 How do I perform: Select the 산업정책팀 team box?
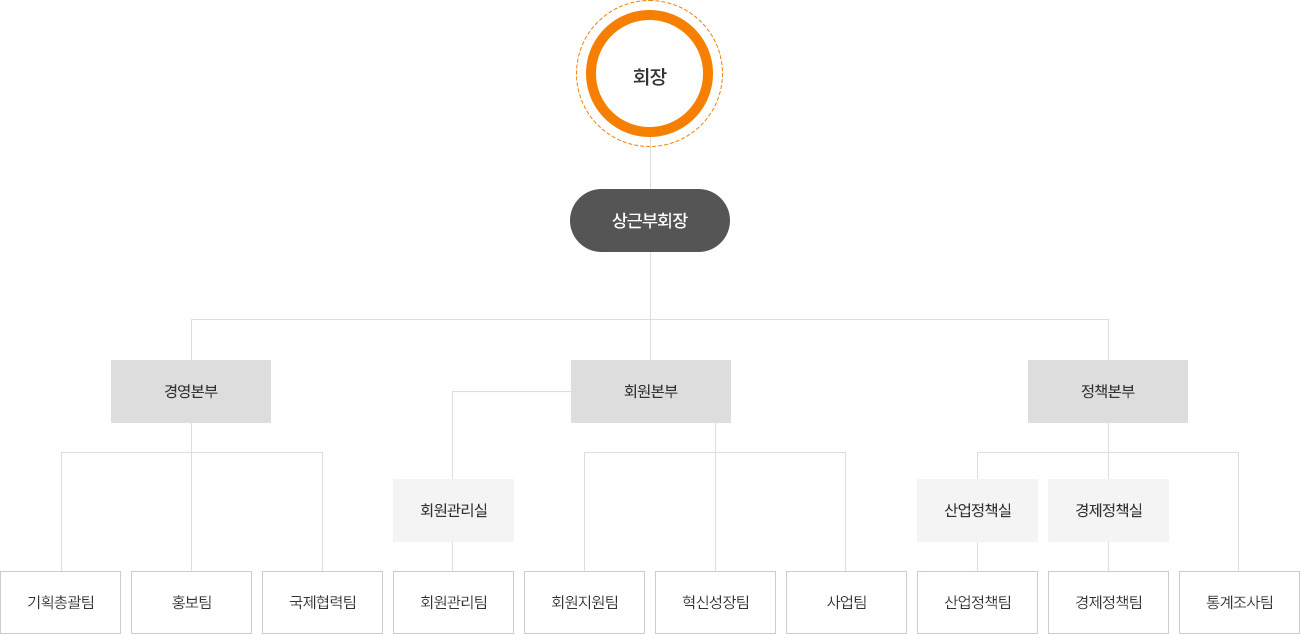click(977, 602)
